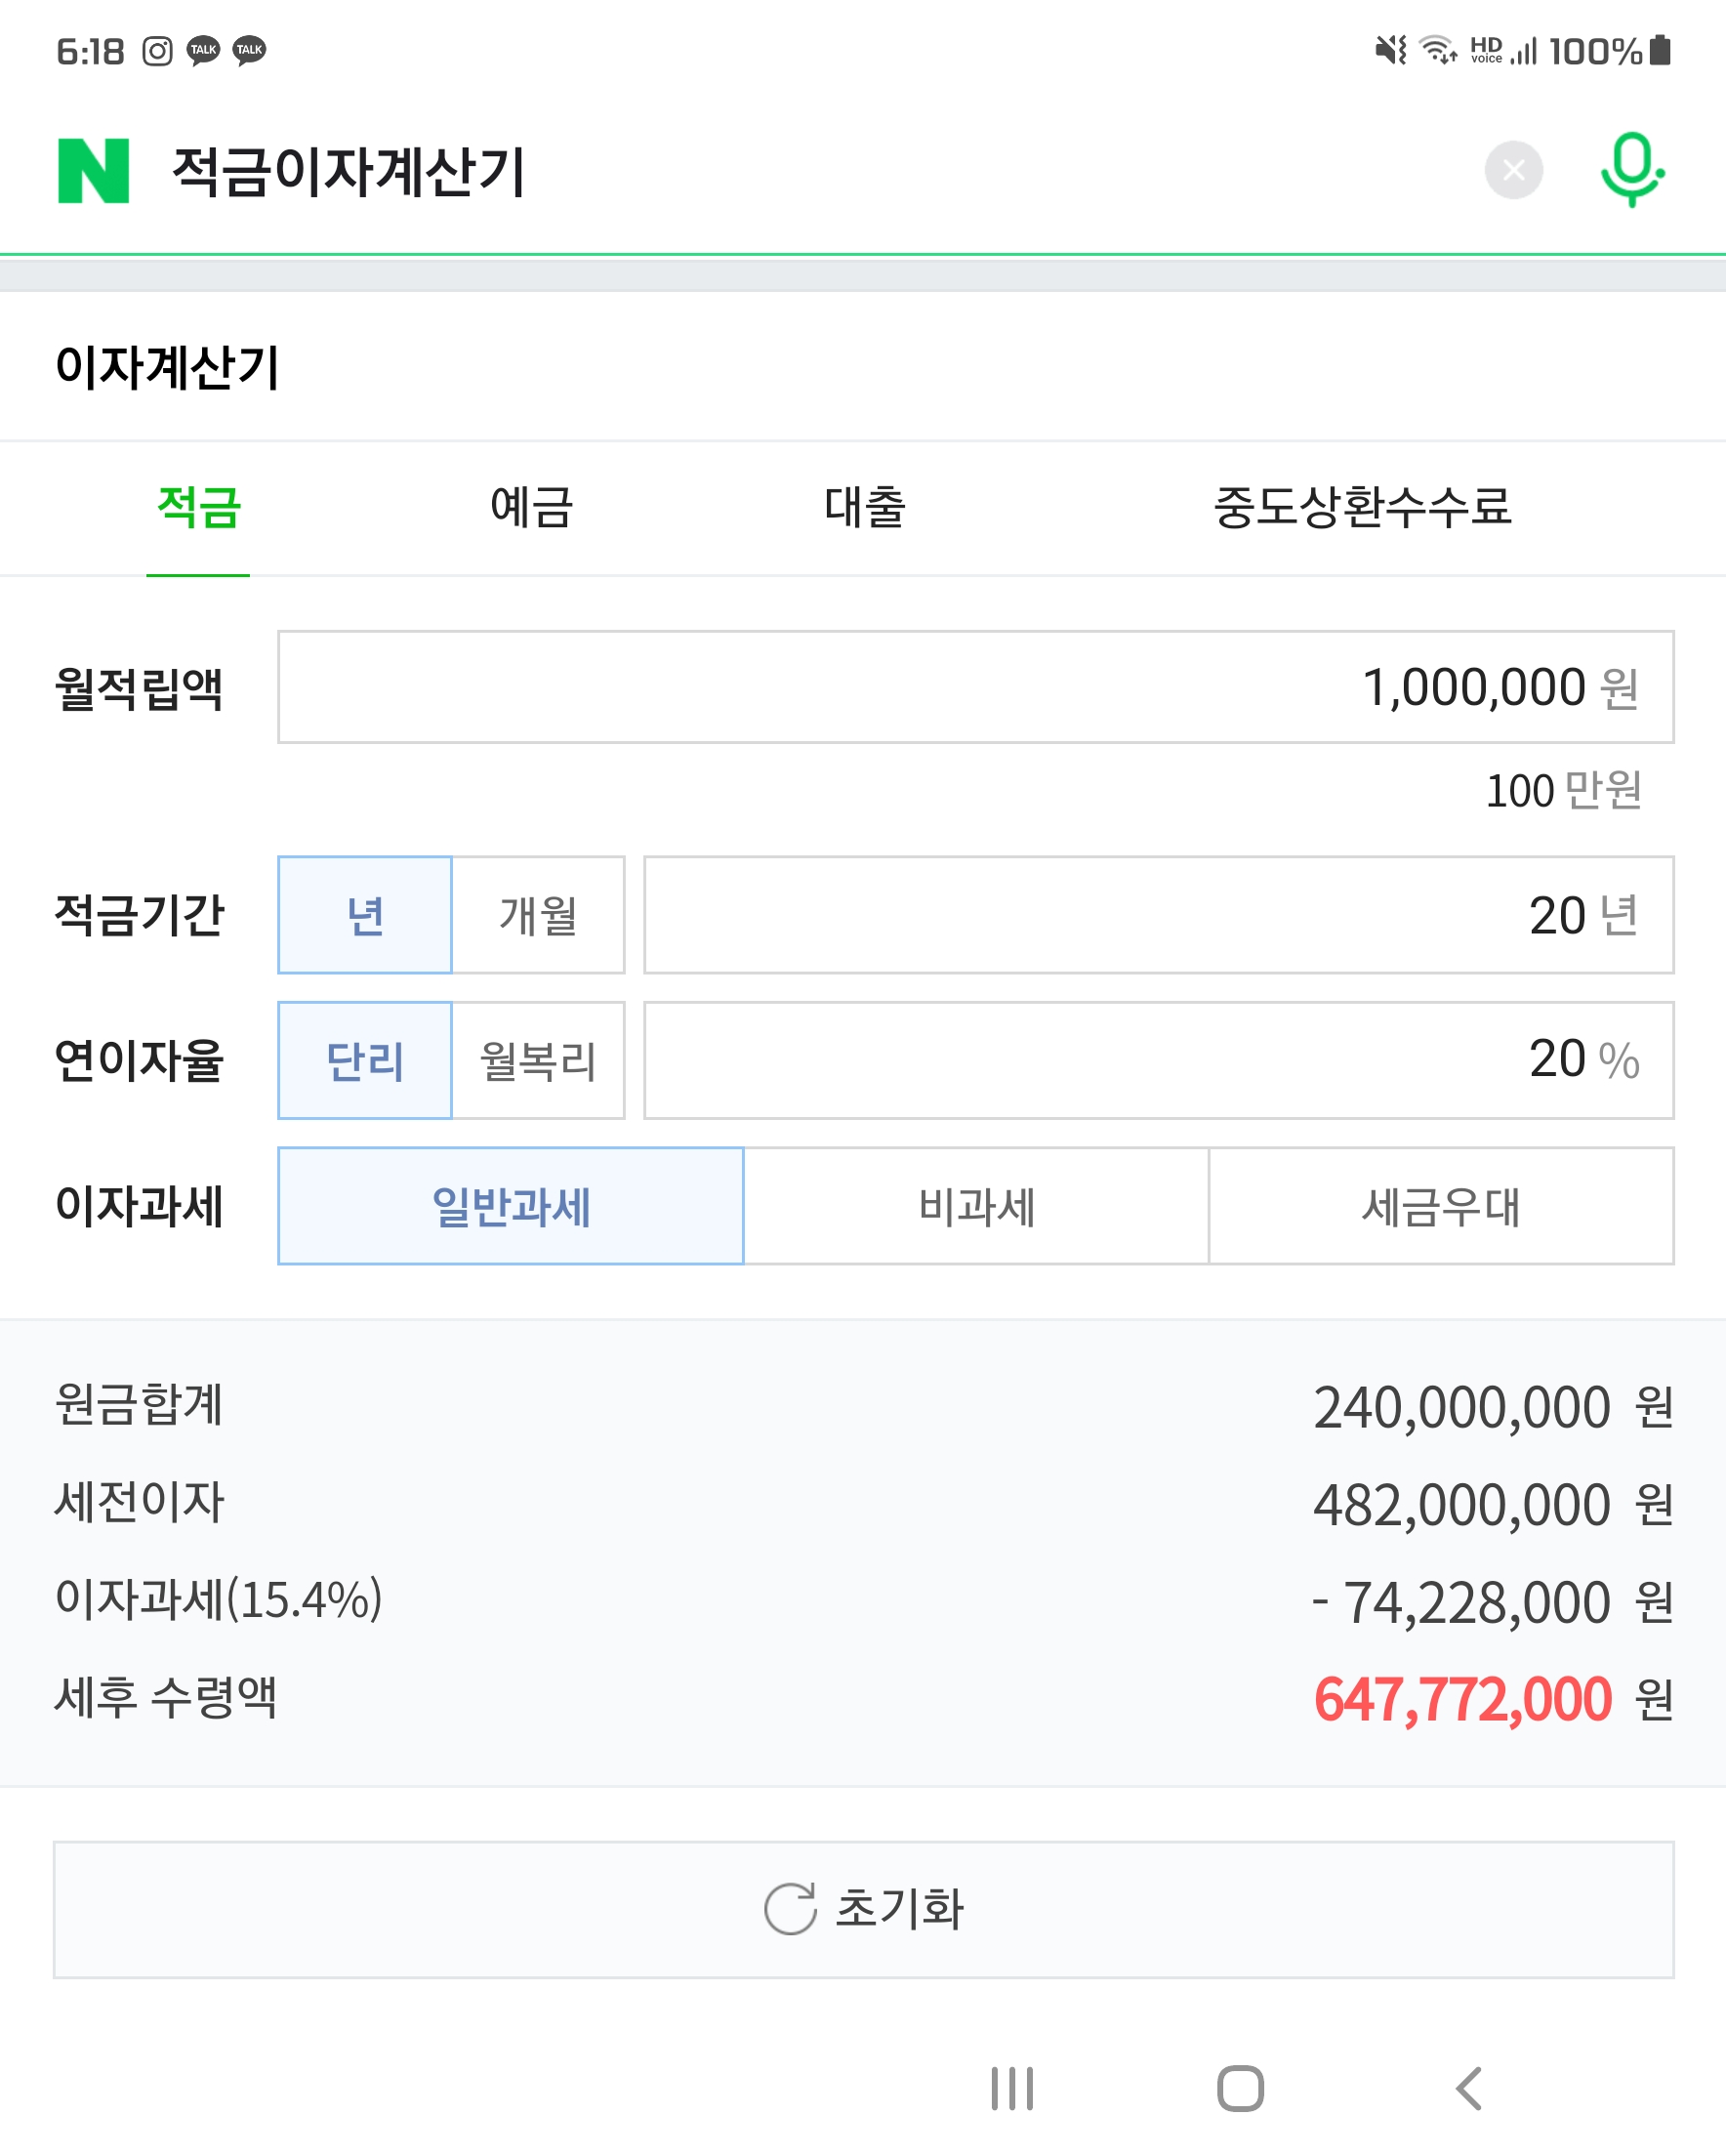Tap the Instagram notification icon in status bar
1726x2156 pixels.
click(157, 50)
